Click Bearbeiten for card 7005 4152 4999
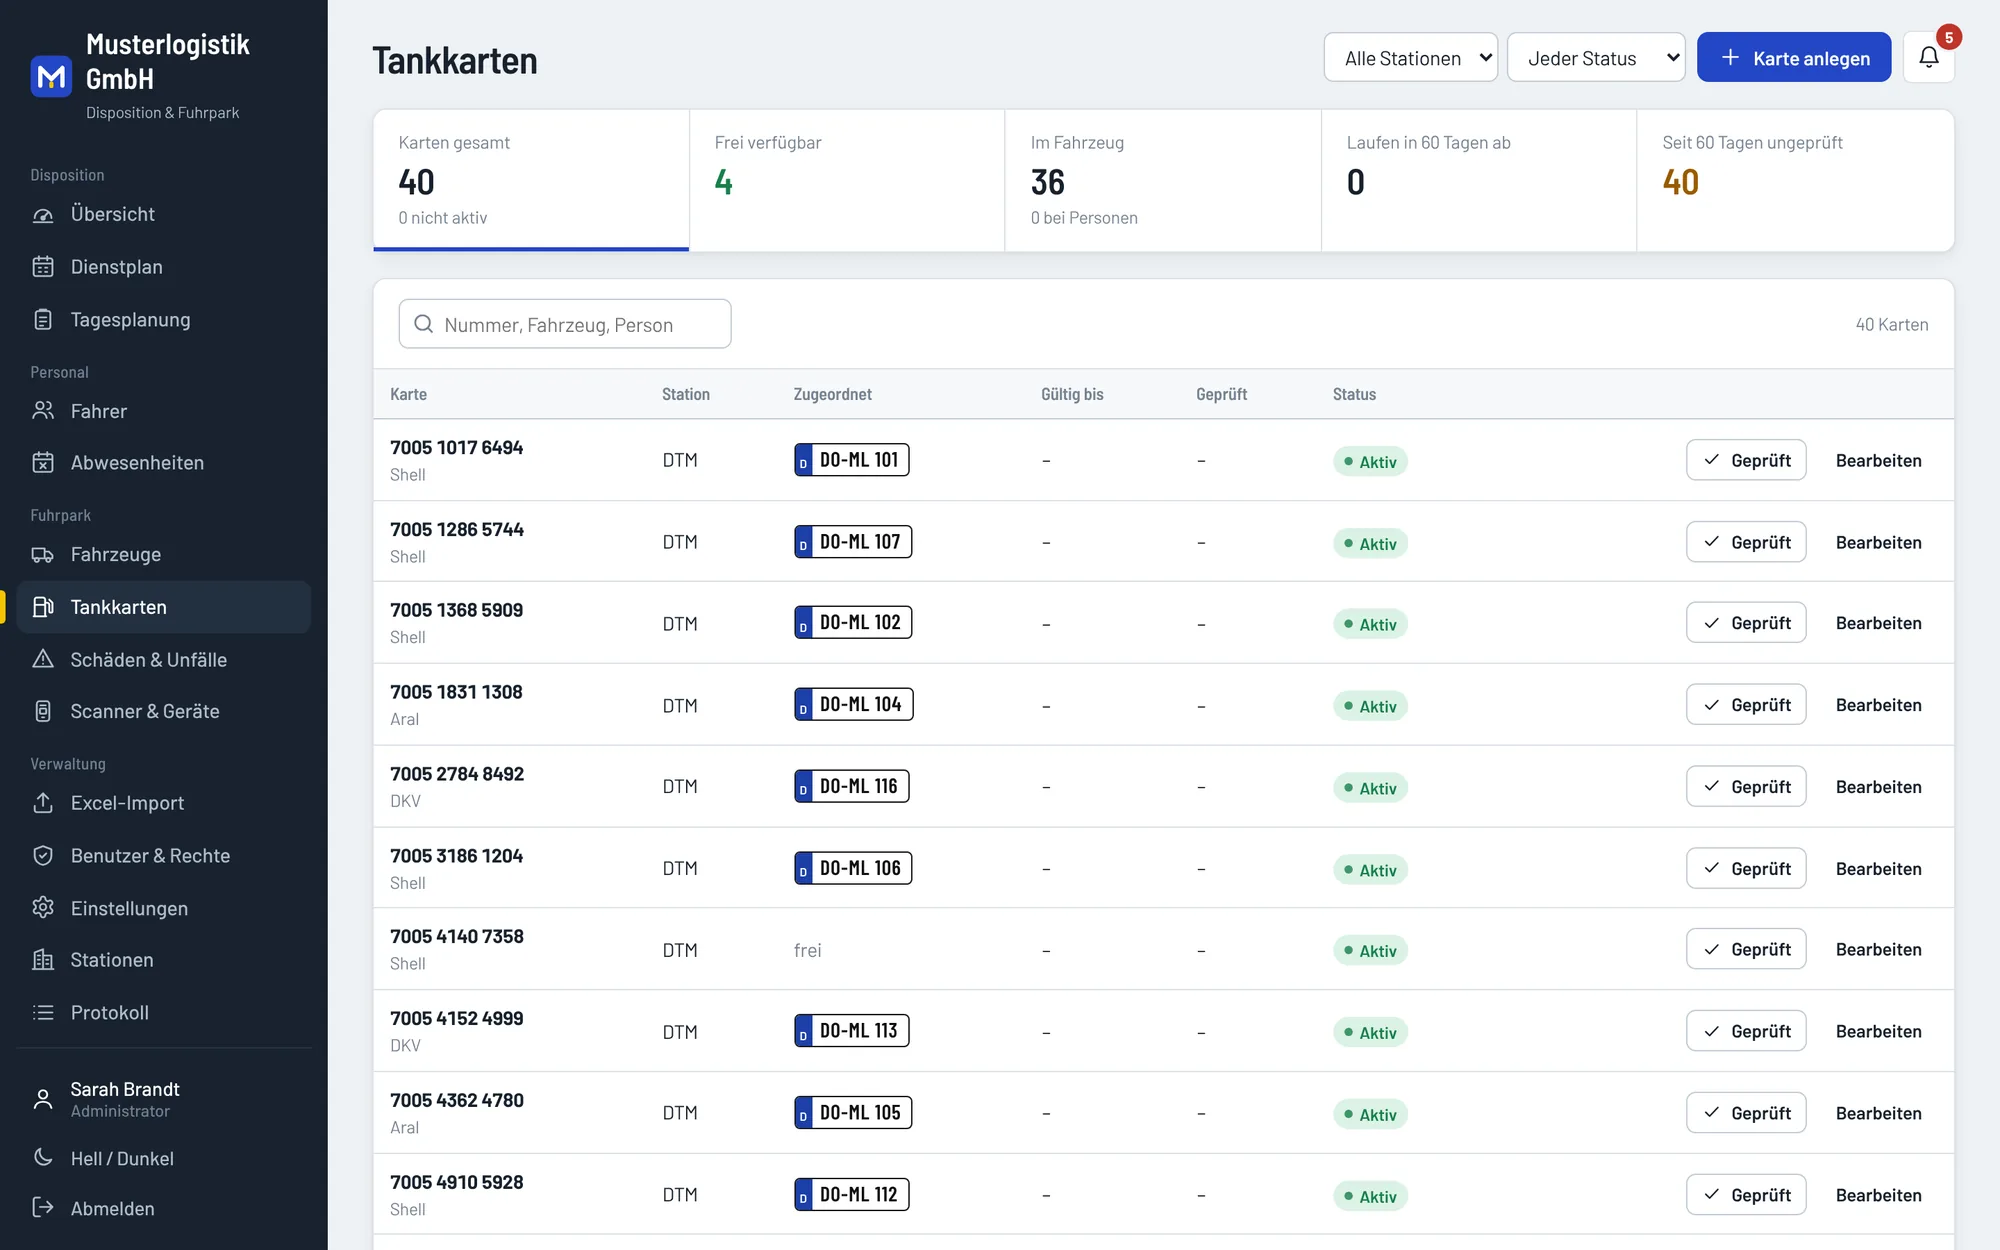The image size is (2000, 1250). (x=1878, y=1031)
